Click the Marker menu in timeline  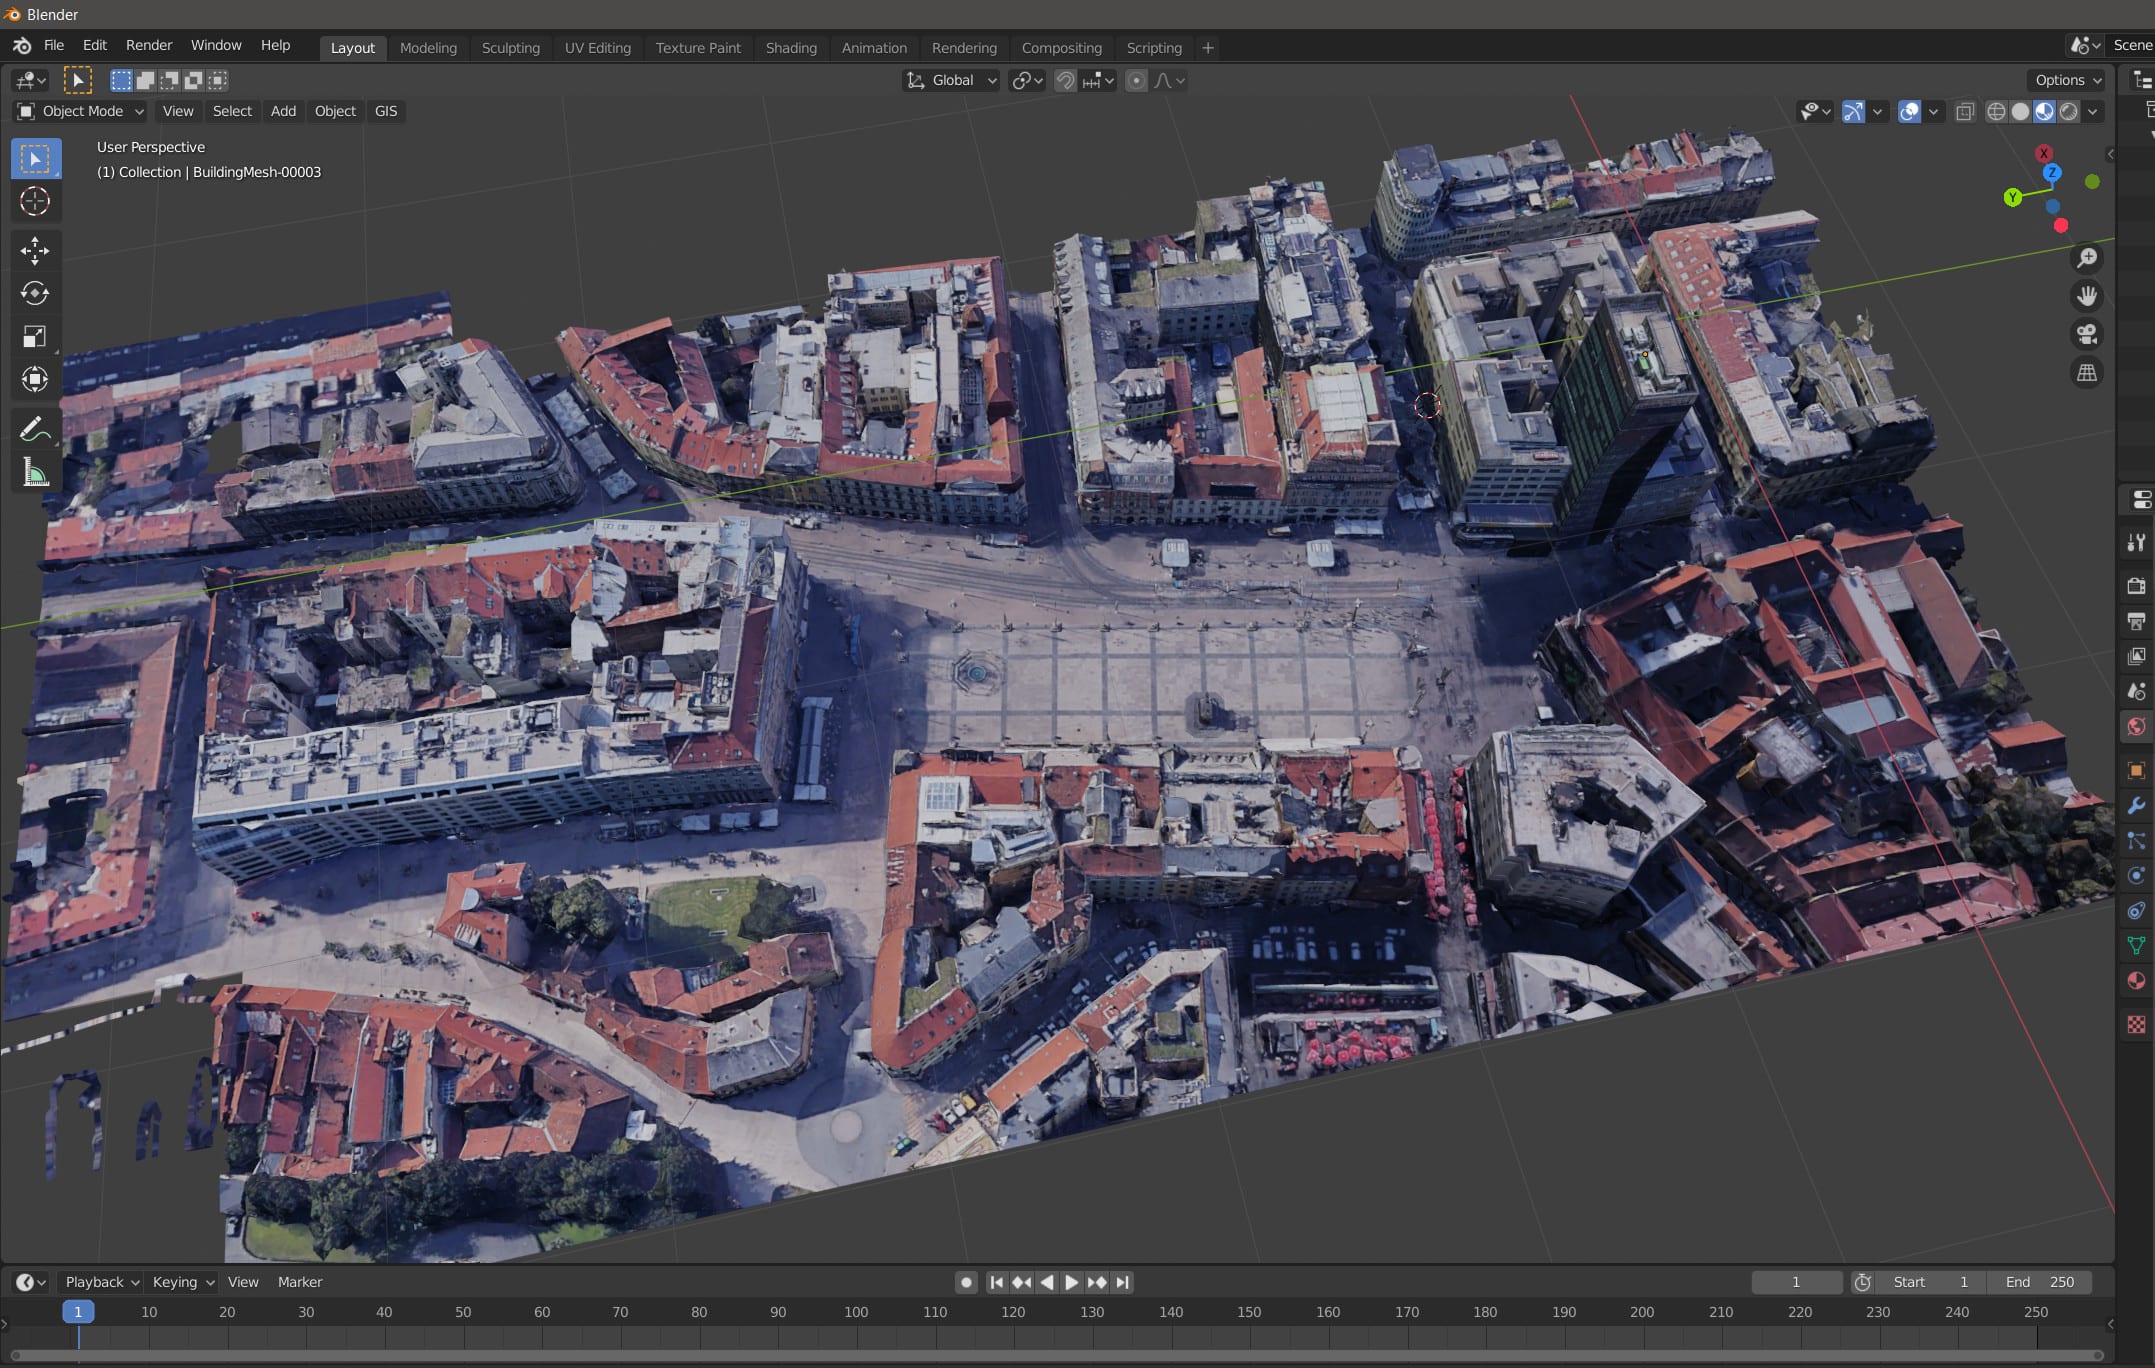click(x=300, y=1282)
